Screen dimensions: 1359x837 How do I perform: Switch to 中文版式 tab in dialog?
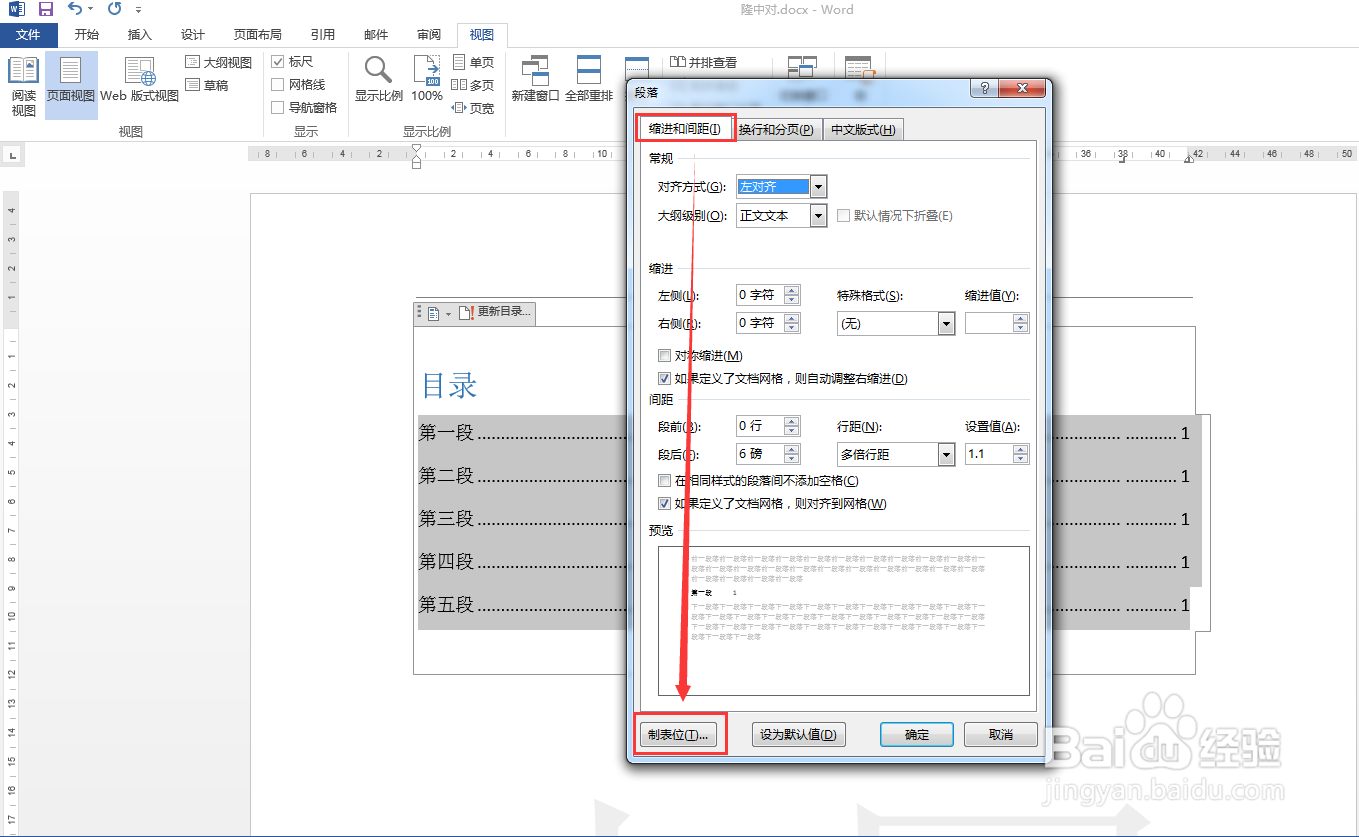coord(863,130)
